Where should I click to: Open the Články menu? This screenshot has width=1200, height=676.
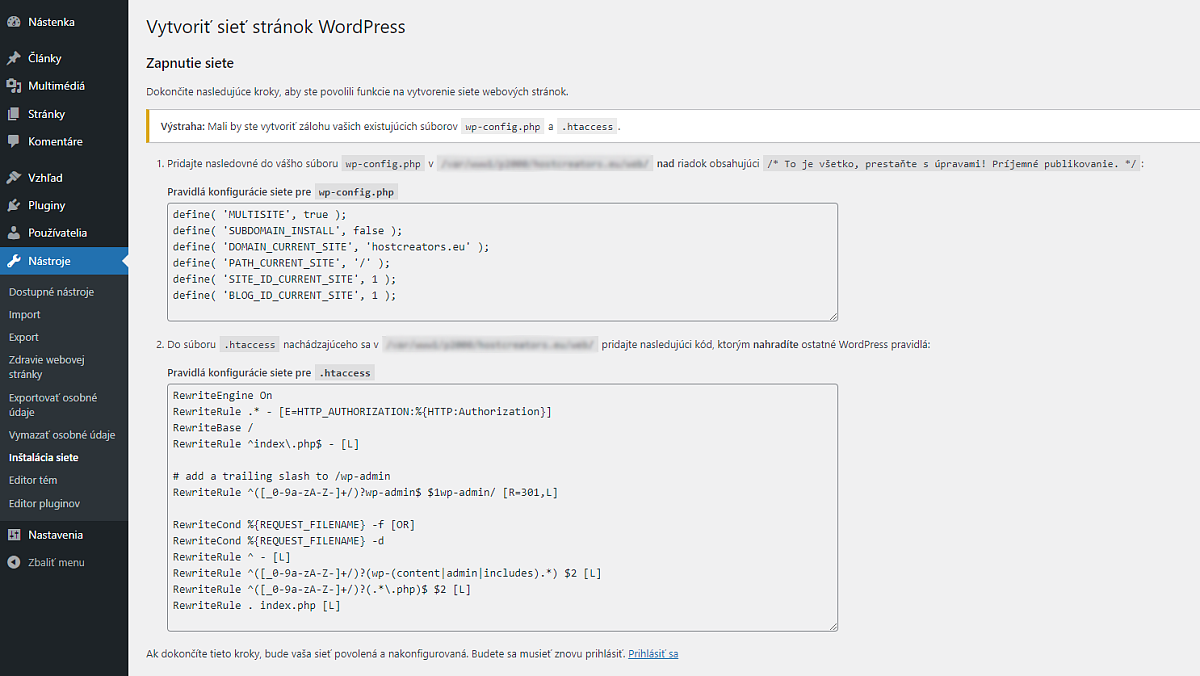click(x=64, y=58)
